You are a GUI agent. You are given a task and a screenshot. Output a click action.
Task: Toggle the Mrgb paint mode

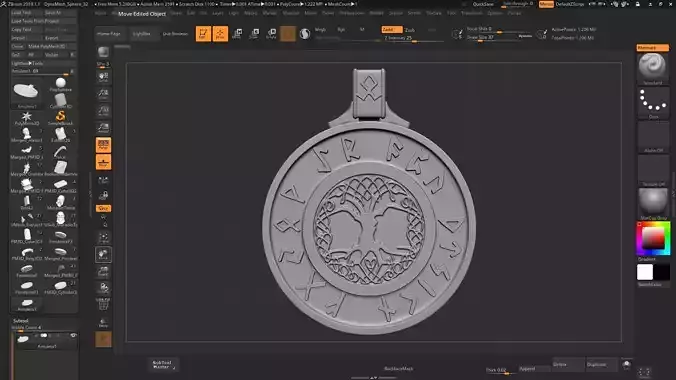[320, 29]
